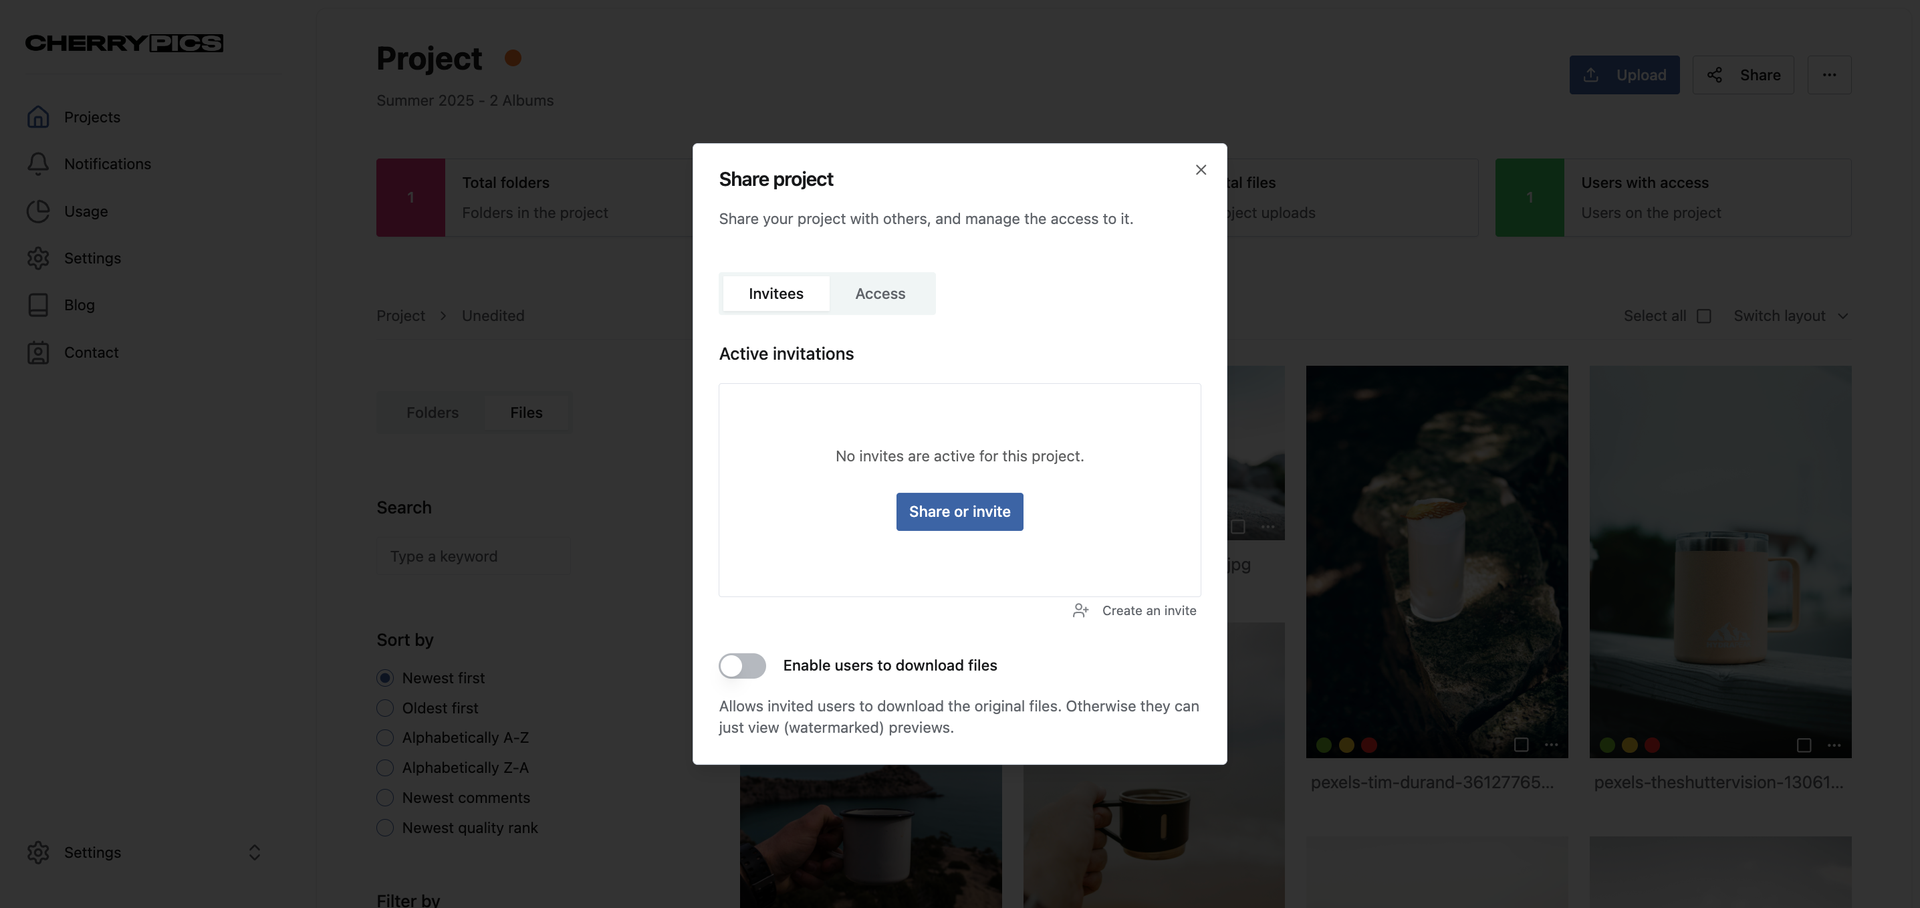Expand the Switch layout dropdown

[1790, 316]
